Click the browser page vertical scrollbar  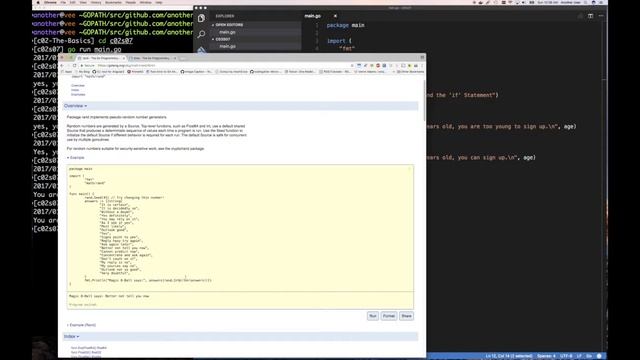[x=424, y=100]
